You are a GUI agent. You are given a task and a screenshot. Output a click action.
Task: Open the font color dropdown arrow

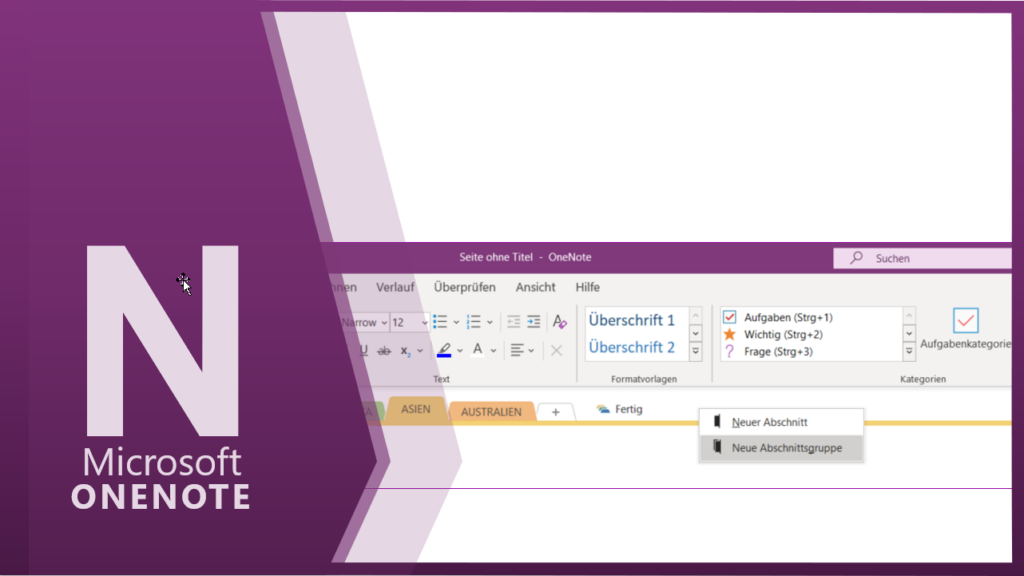coord(494,351)
